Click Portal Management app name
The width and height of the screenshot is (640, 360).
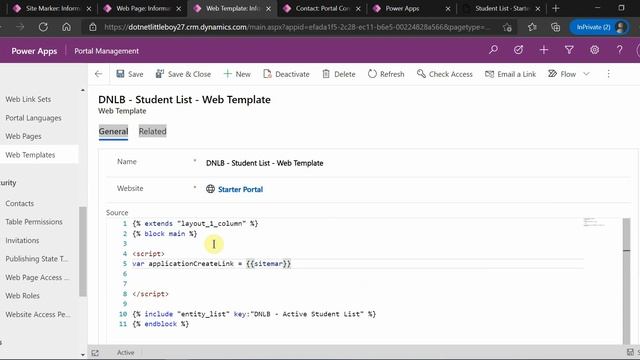107,51
